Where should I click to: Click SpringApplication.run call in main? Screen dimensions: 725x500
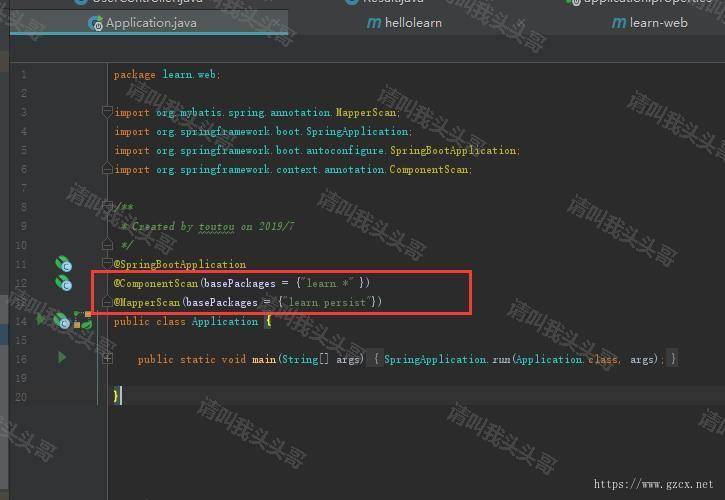pos(448,359)
